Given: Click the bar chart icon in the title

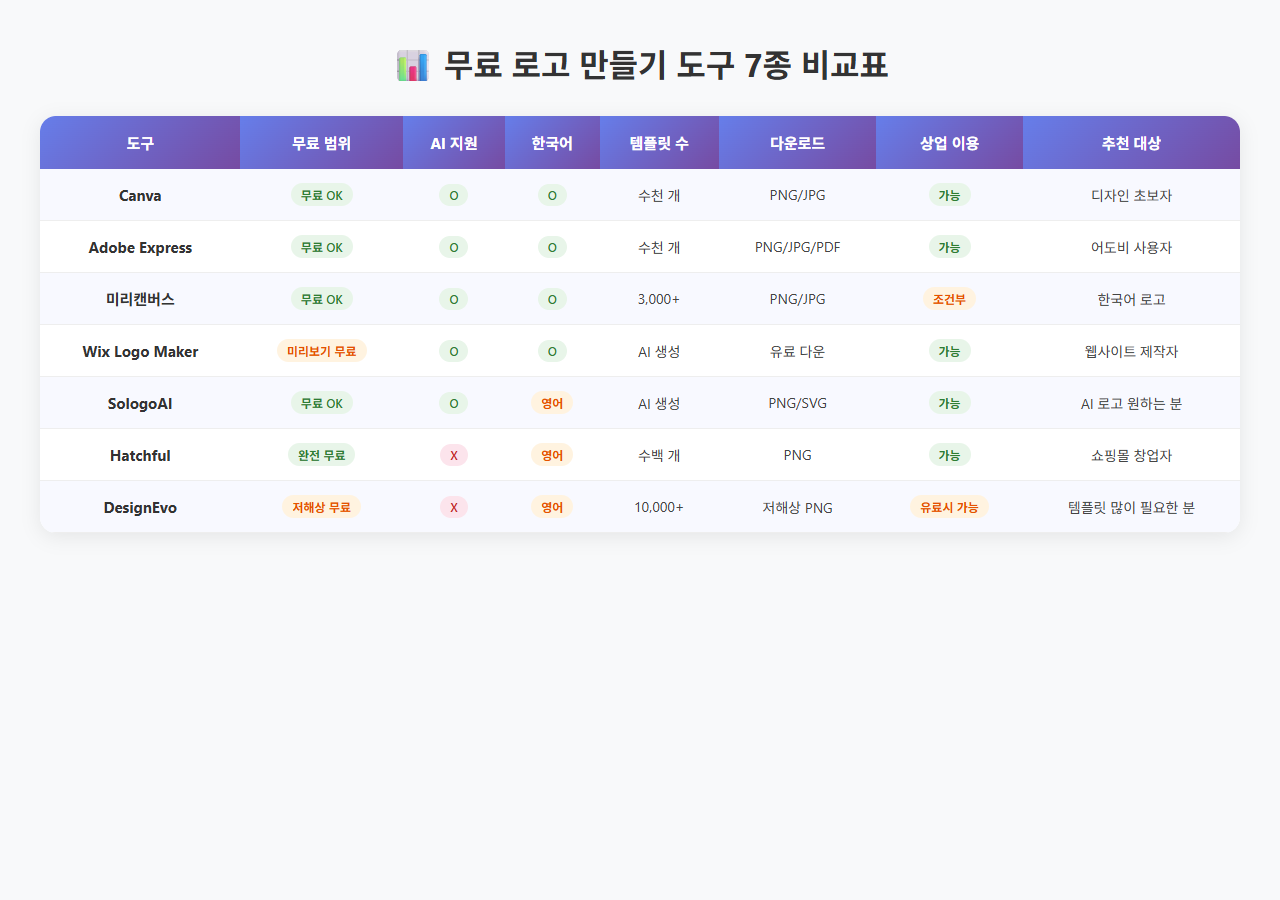Looking at the screenshot, I should point(413,64).
